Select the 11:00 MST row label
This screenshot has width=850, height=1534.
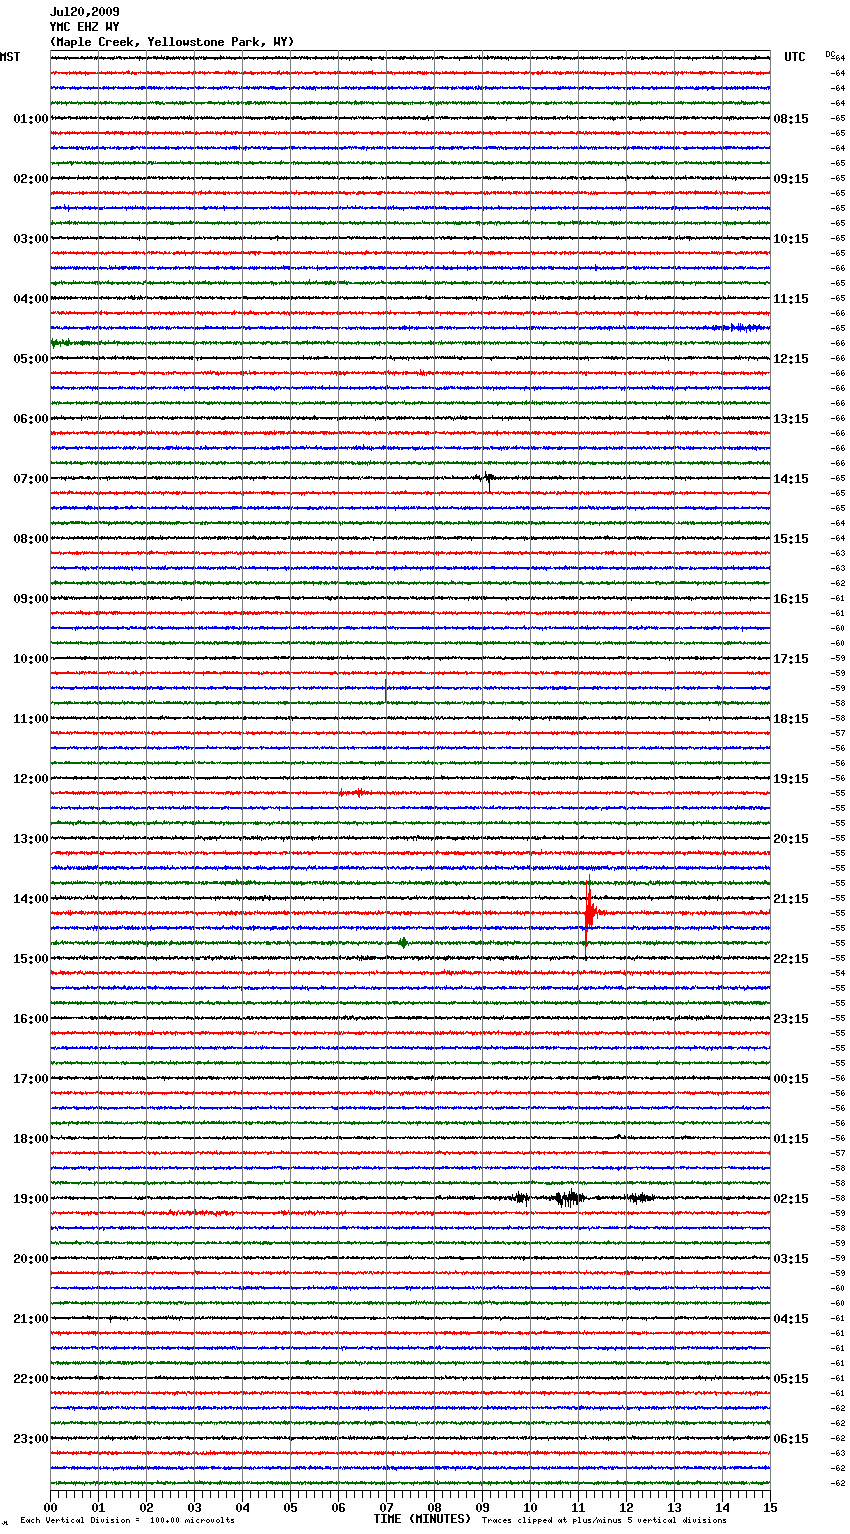click(31, 719)
